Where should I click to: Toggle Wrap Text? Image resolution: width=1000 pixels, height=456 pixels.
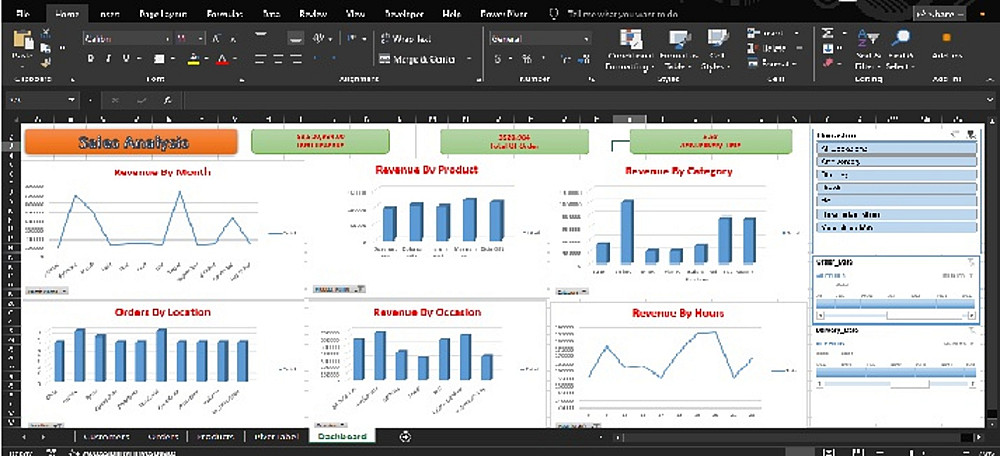(406, 39)
